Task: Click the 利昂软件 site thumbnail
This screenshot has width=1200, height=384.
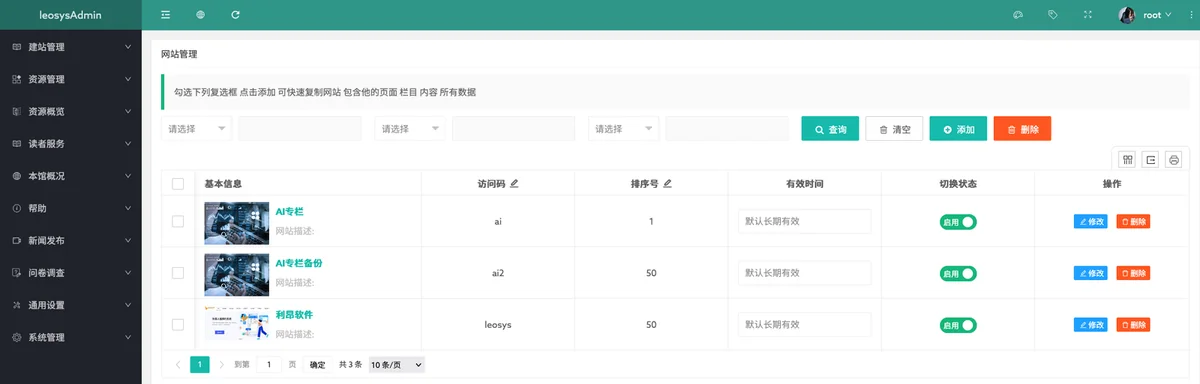Action: click(236, 324)
